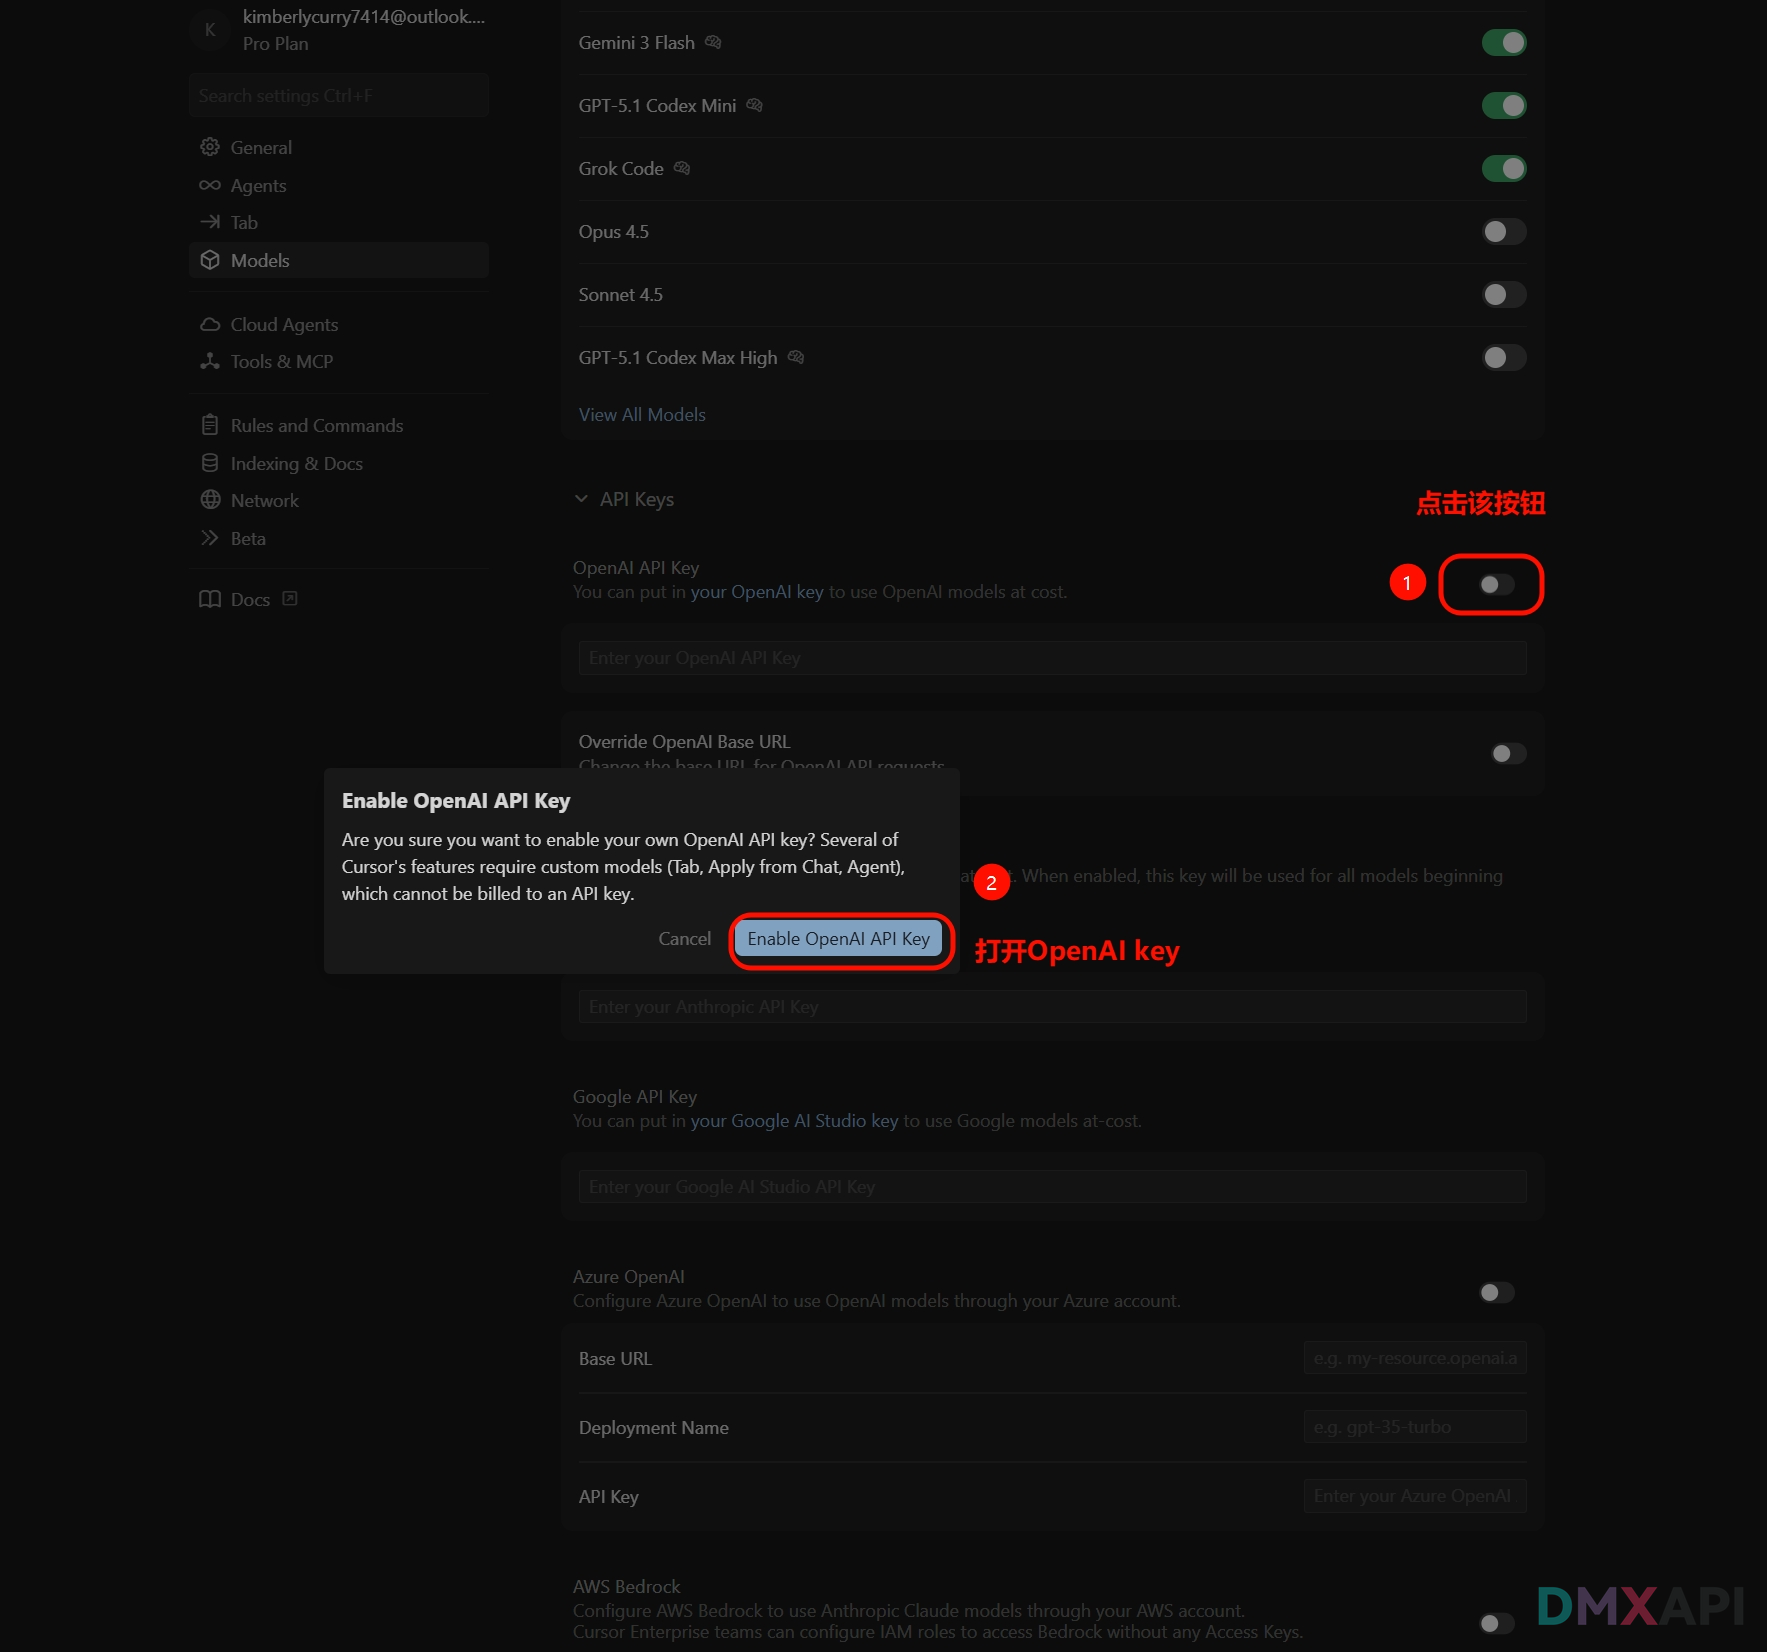The image size is (1767, 1652).
Task: Click the Cloud Agents cloud icon
Action: click(210, 324)
